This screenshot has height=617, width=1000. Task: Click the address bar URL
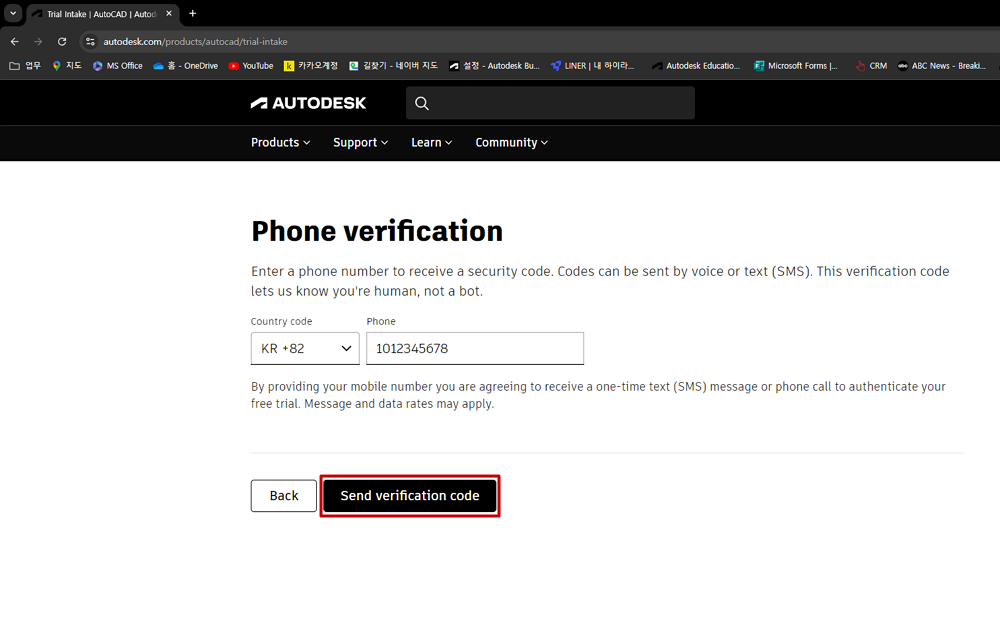pyautogui.click(x=195, y=41)
